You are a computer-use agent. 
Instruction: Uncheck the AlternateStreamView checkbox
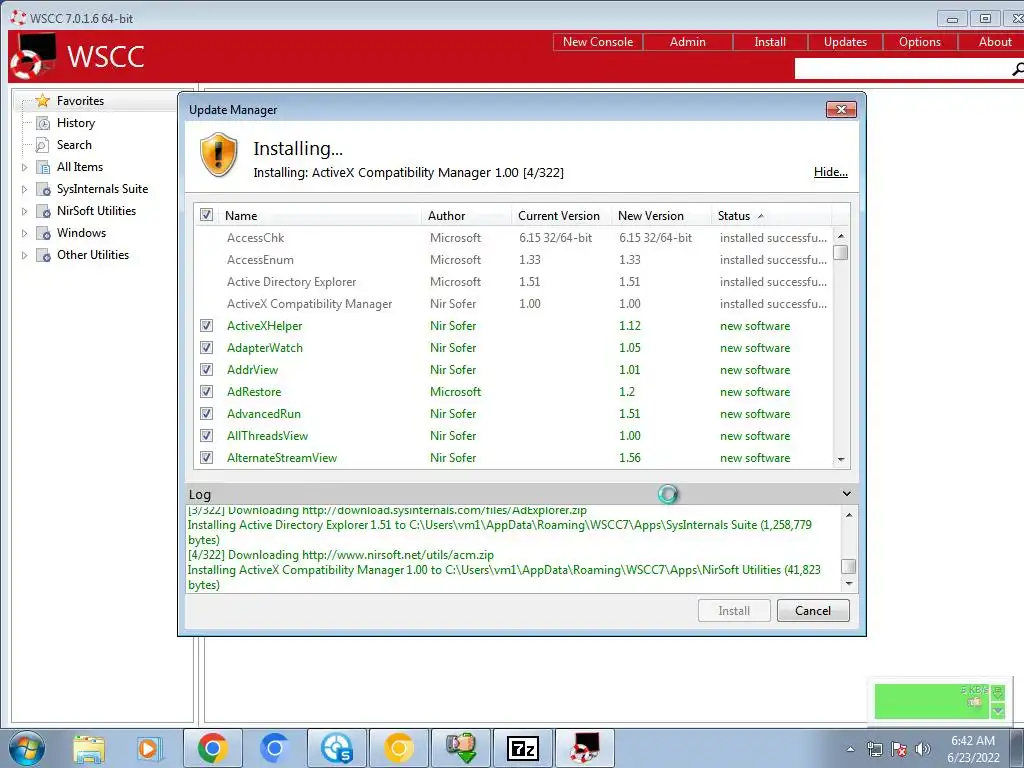tap(206, 458)
